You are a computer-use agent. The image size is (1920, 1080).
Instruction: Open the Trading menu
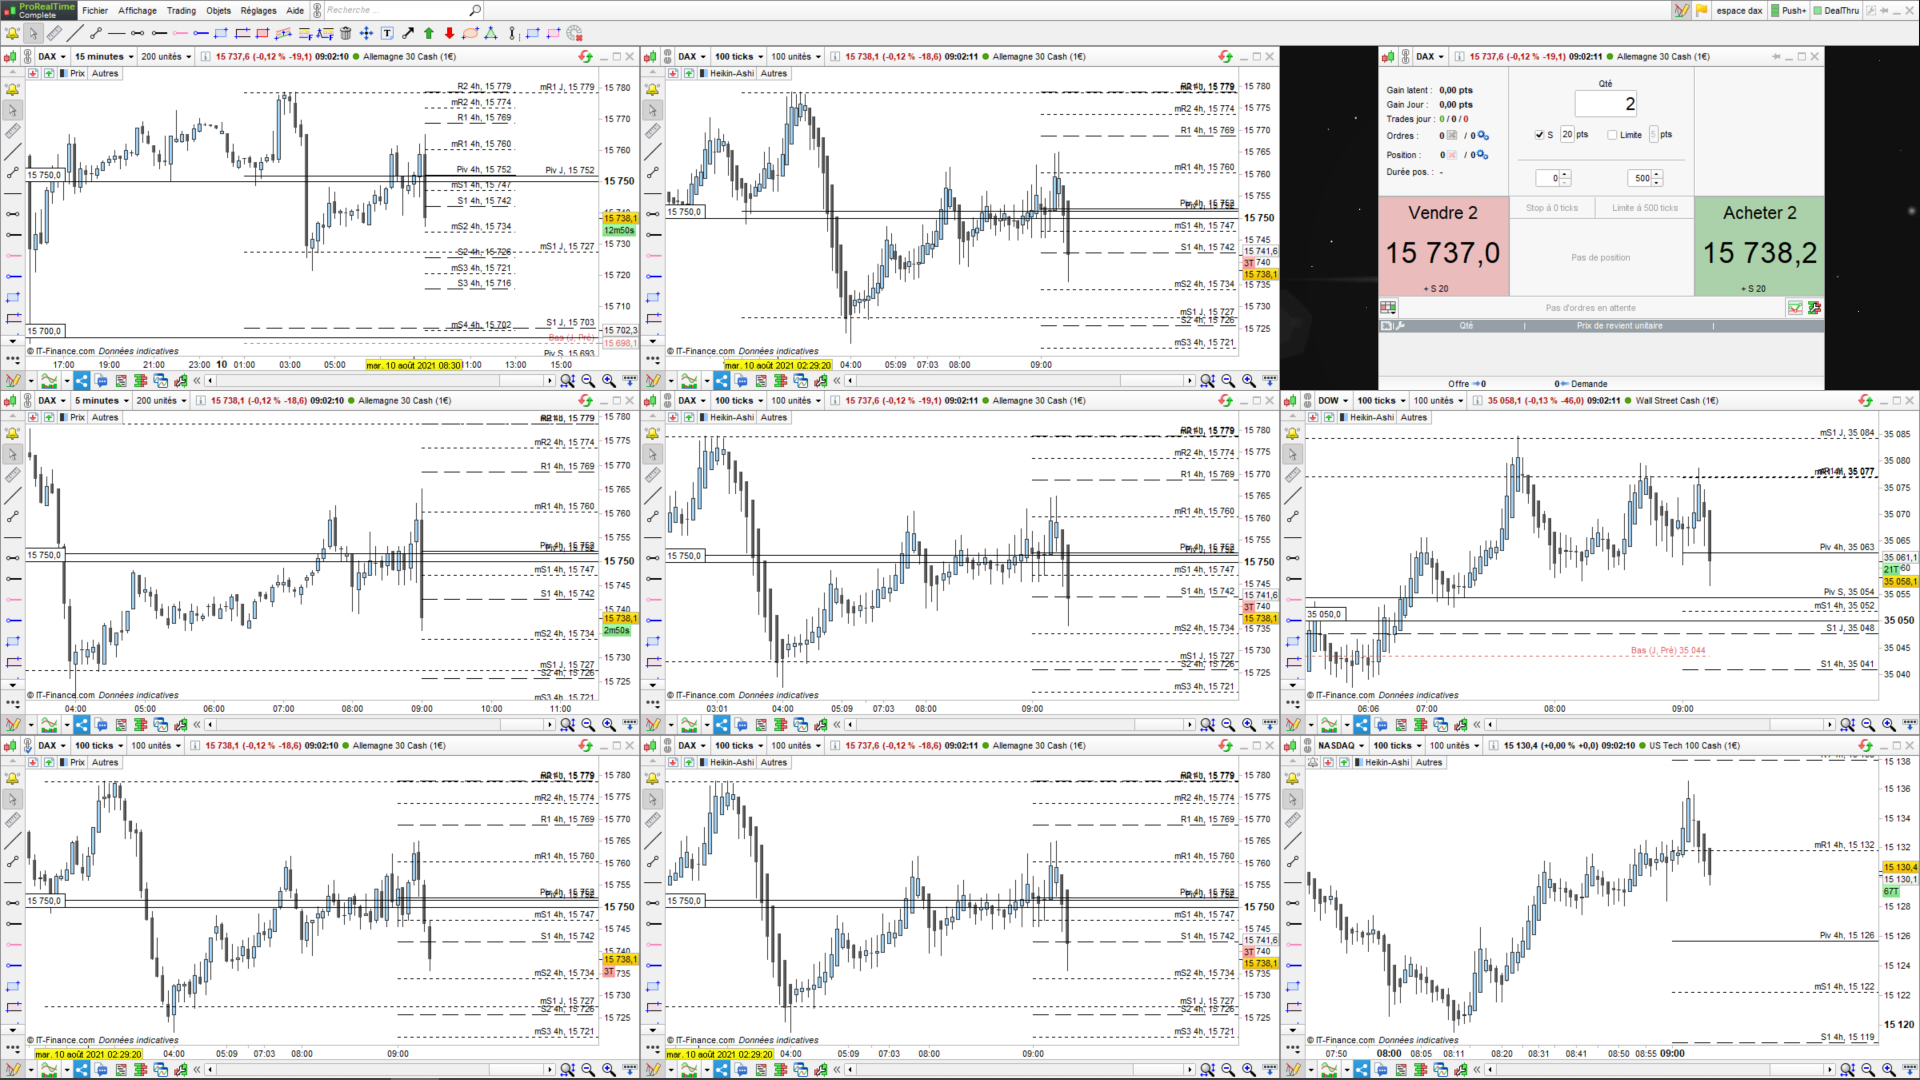point(181,11)
